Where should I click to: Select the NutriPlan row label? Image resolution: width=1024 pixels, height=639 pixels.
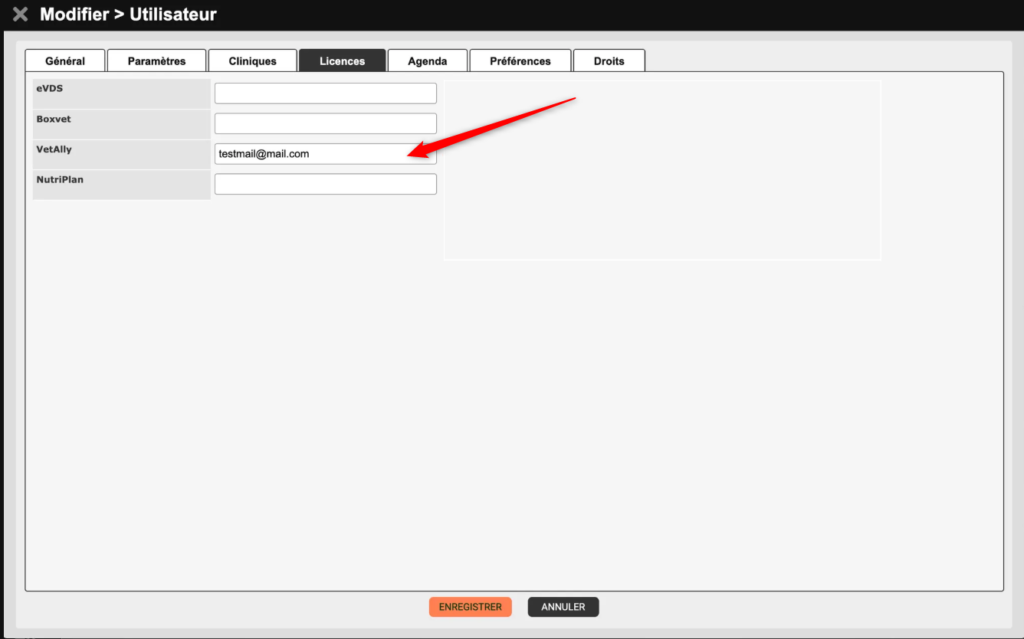(x=60, y=179)
